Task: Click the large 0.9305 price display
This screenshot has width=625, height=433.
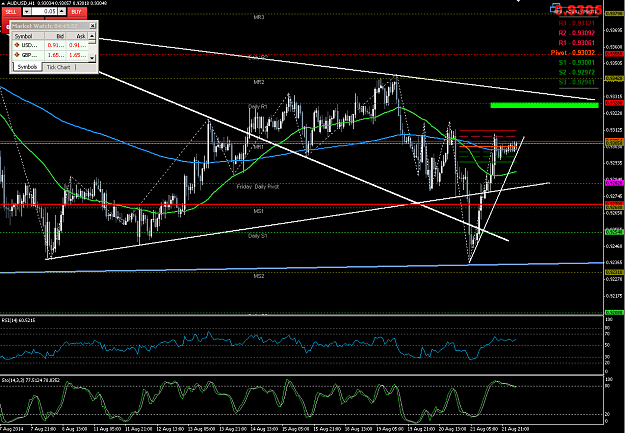Action: point(578,10)
